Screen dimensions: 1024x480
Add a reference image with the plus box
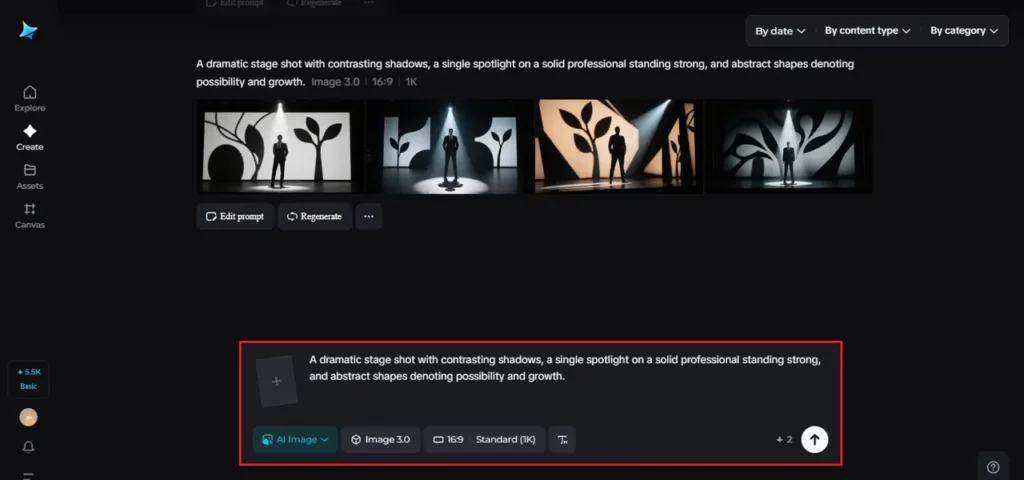point(277,381)
